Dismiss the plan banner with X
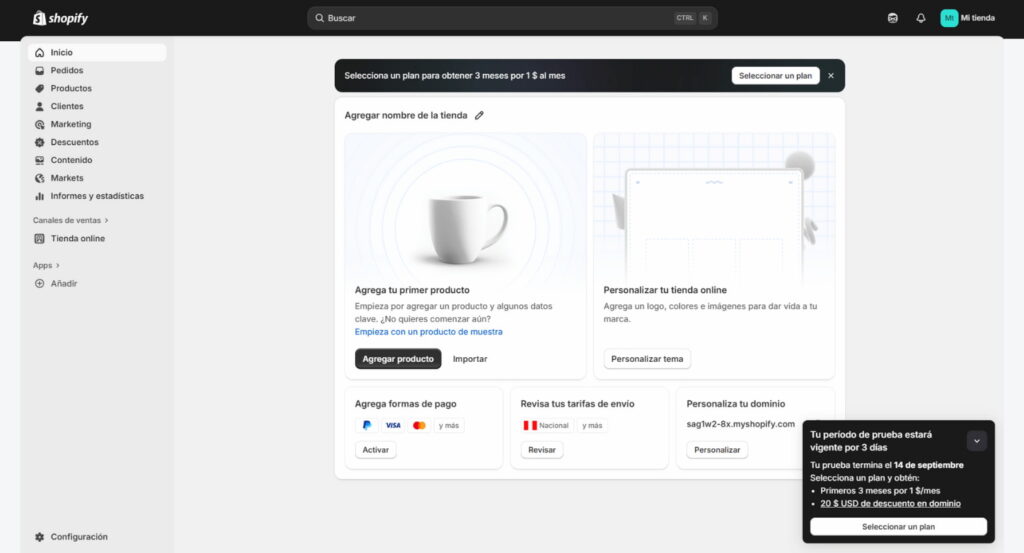1024x553 pixels. pos(830,76)
